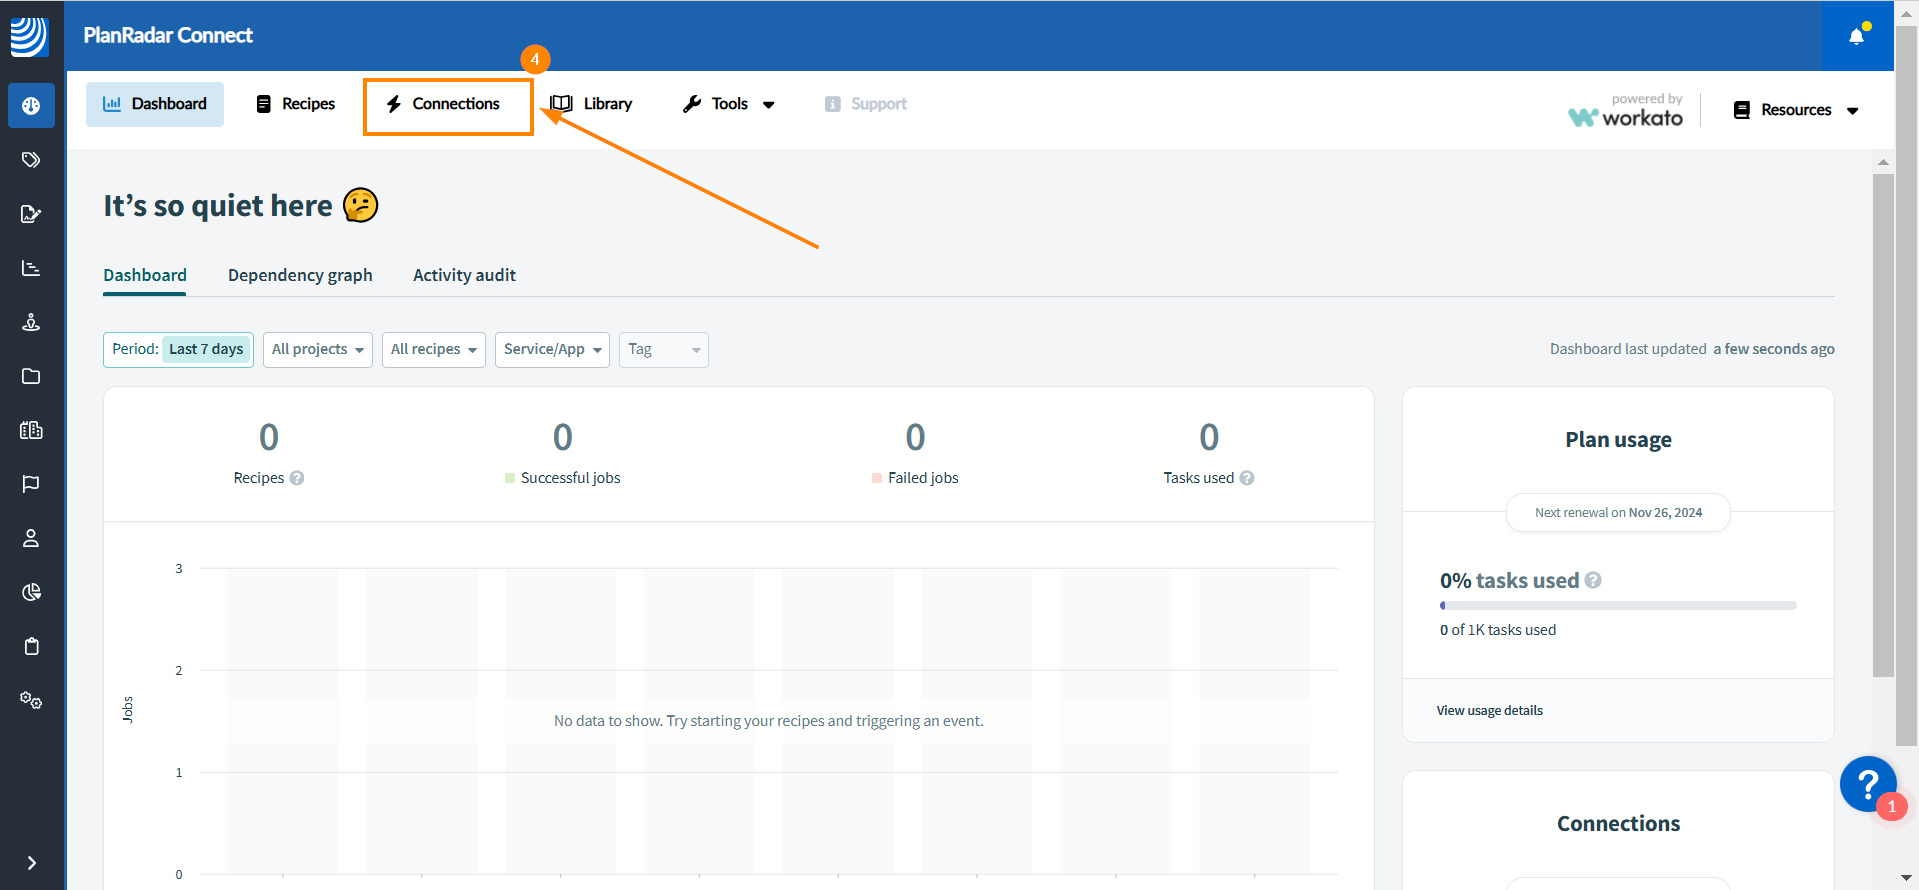Click the pie chart icon in the sidebar
Image resolution: width=1919 pixels, height=890 pixels.
(x=31, y=592)
